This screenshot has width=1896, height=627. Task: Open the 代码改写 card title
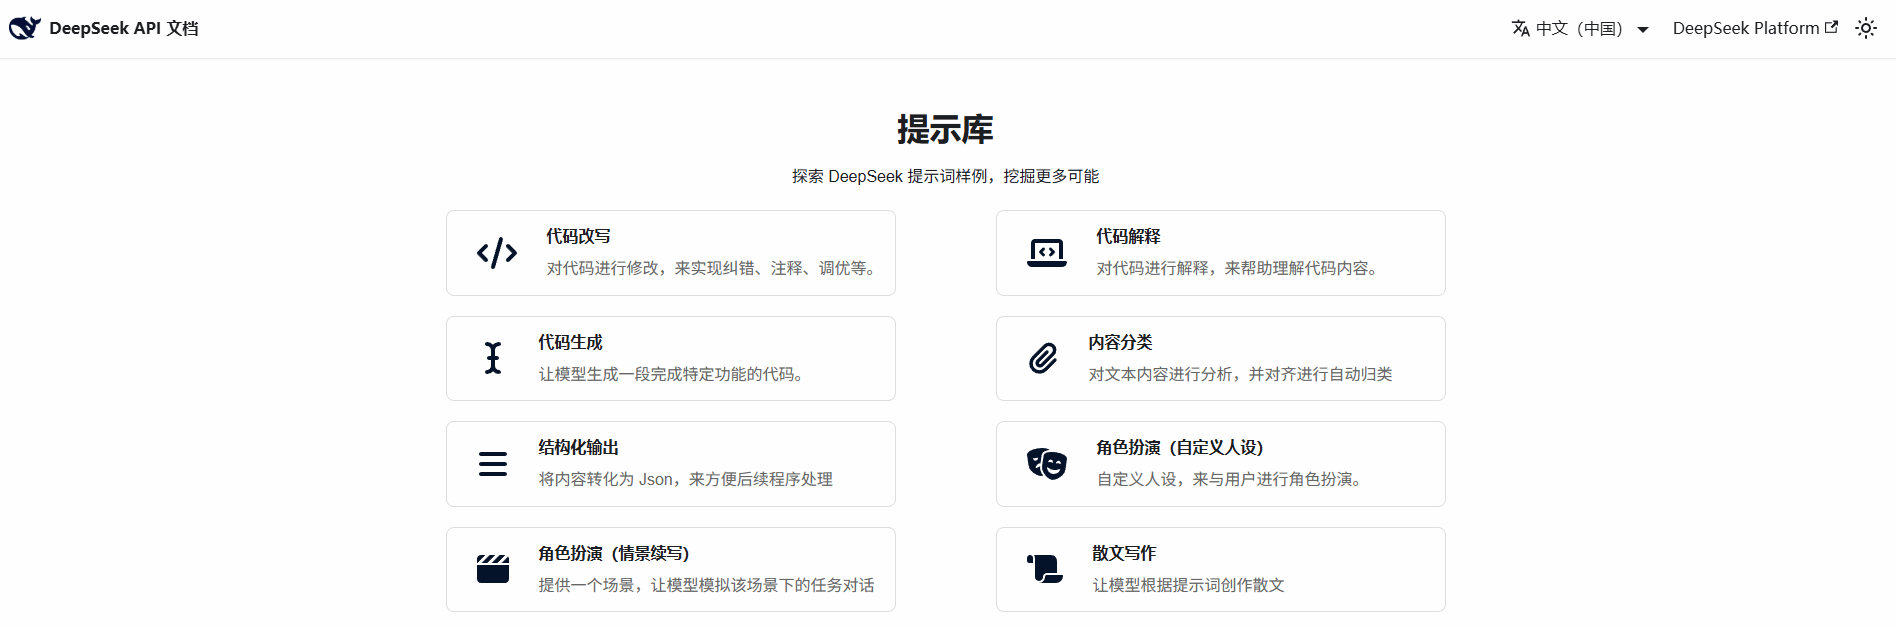(x=578, y=236)
